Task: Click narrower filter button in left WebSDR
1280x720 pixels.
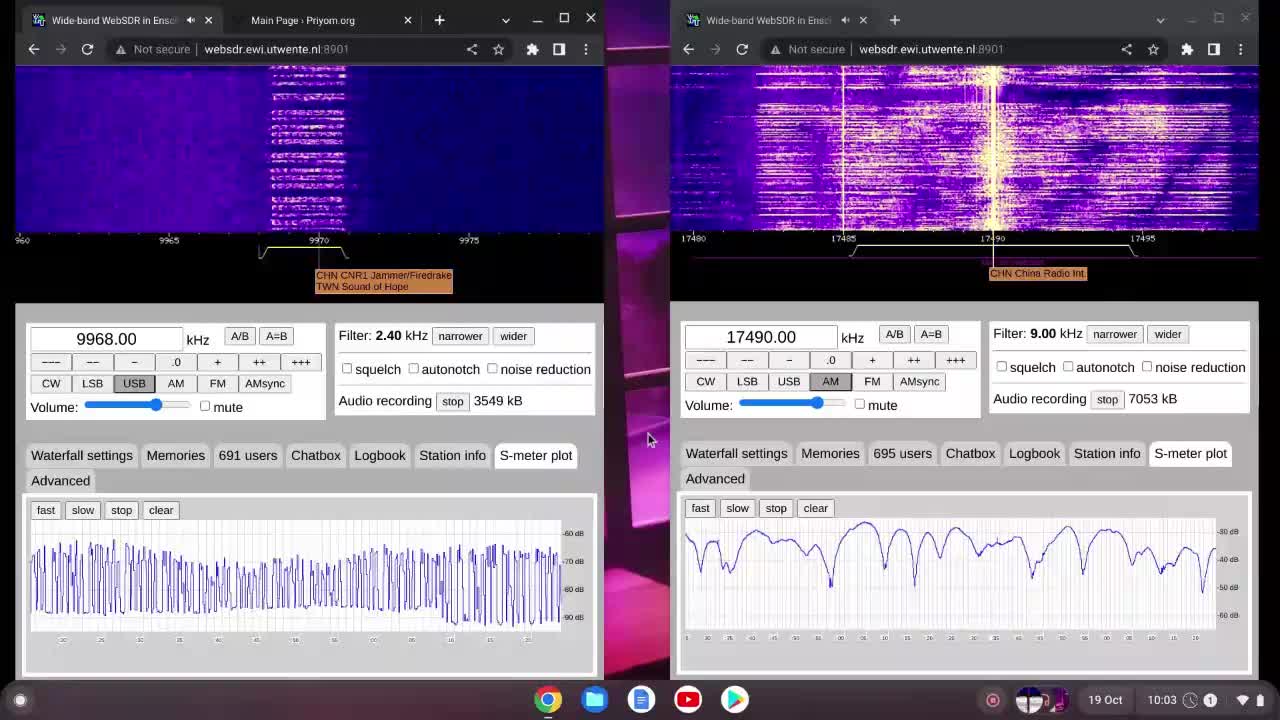Action: click(x=460, y=336)
